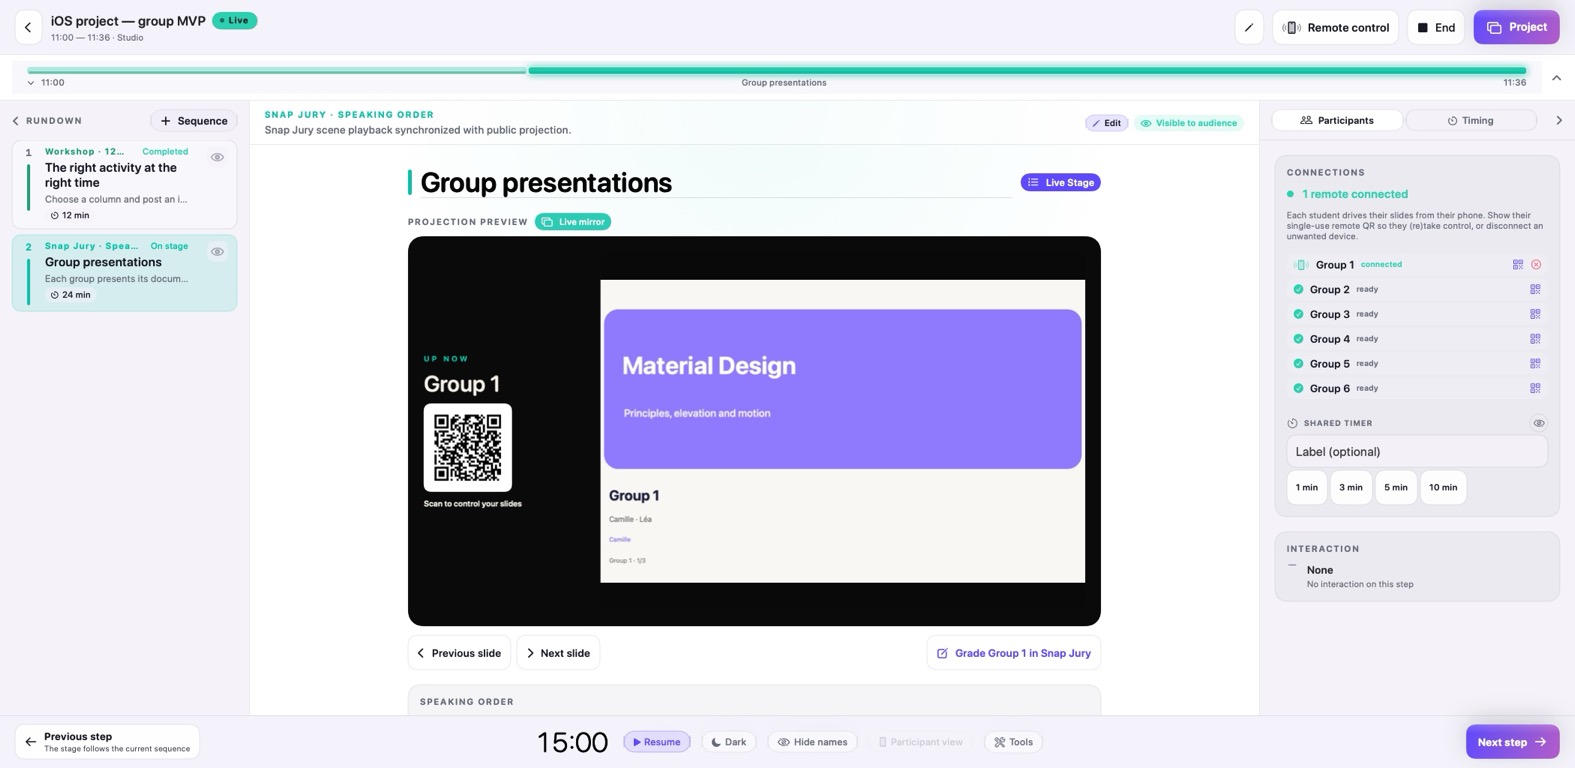This screenshot has height=768, width=1575.
Task: Click the Group 6 ready checkmark icon
Action: click(x=1298, y=388)
